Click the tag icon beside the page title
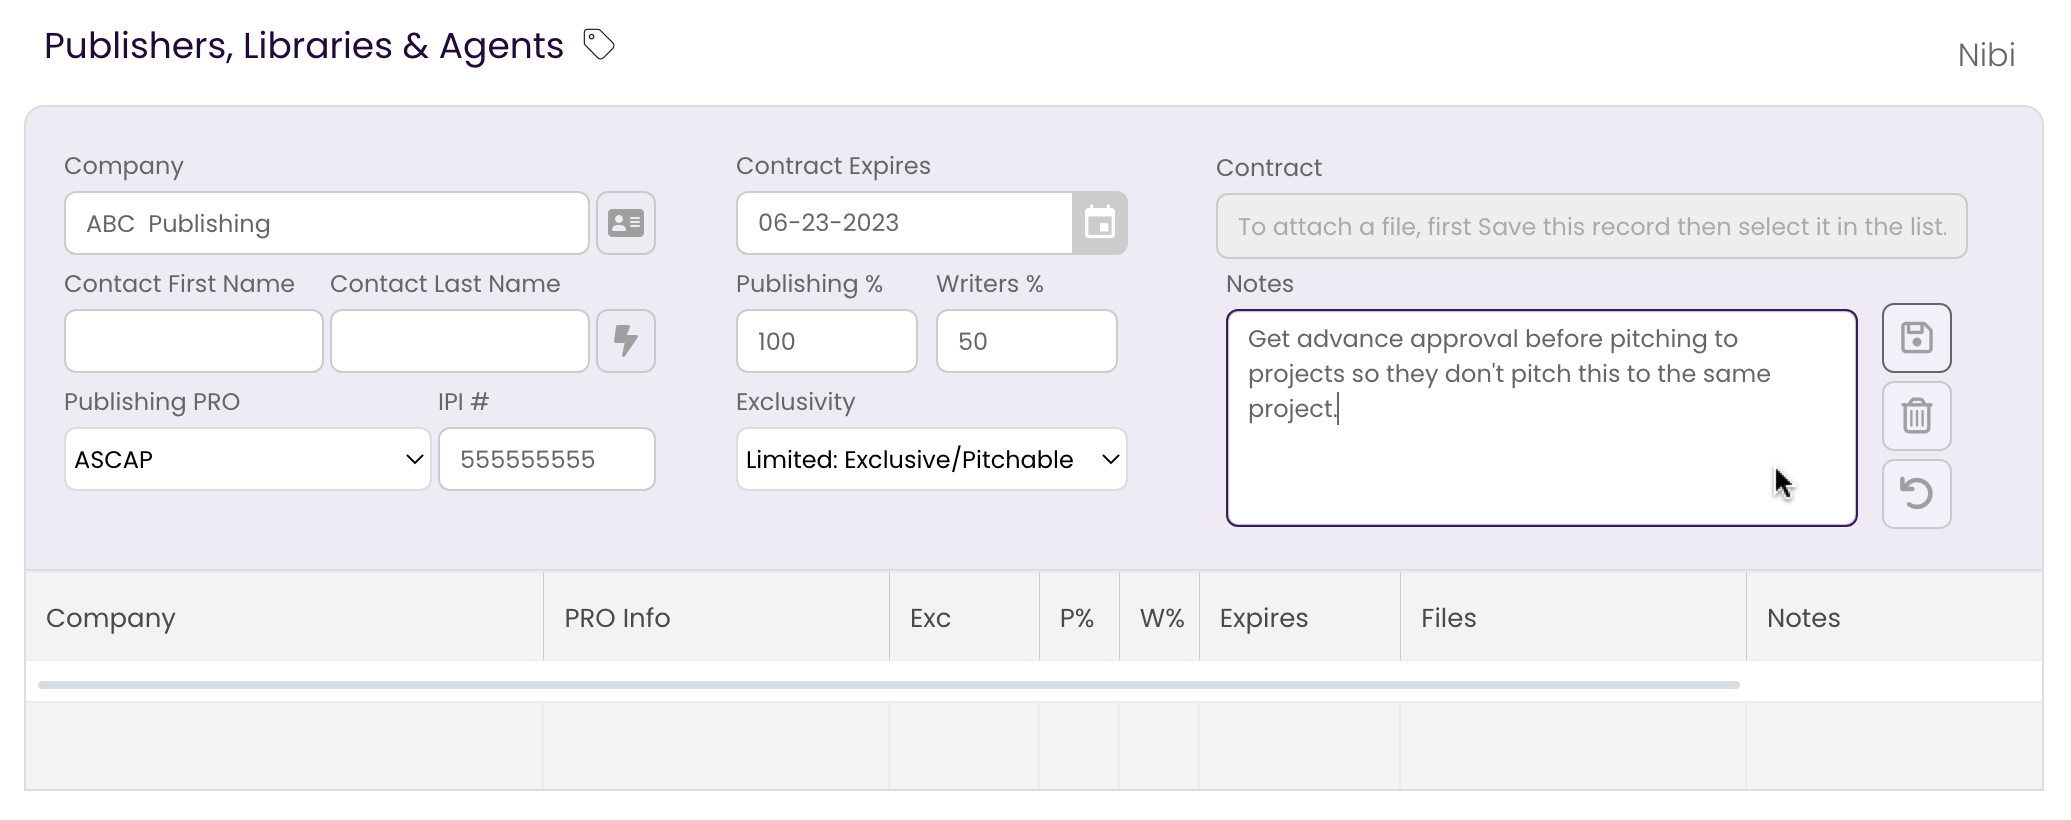The height and width of the screenshot is (820, 2071). coord(598,45)
